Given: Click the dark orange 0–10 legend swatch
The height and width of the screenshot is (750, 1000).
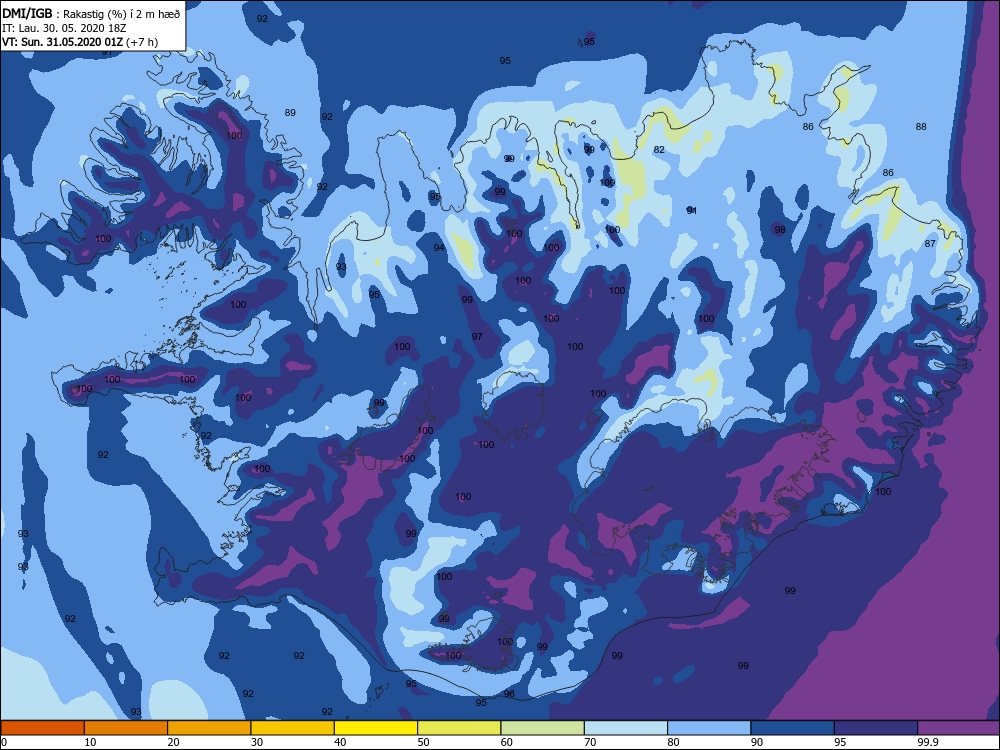Looking at the screenshot, I should click(x=42, y=728).
